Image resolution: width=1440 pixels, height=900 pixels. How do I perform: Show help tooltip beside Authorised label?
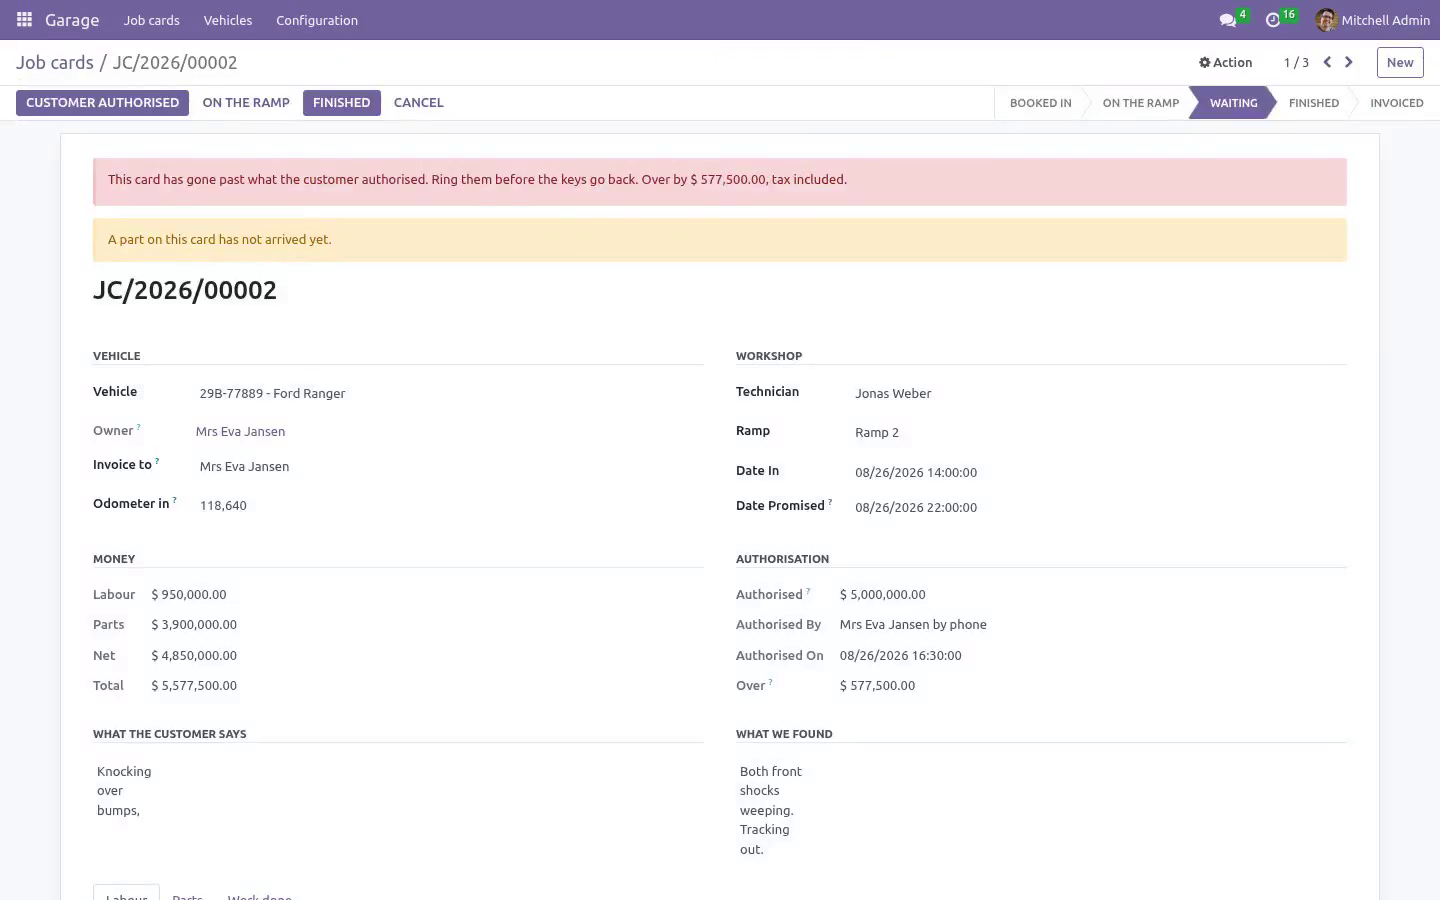(x=808, y=591)
